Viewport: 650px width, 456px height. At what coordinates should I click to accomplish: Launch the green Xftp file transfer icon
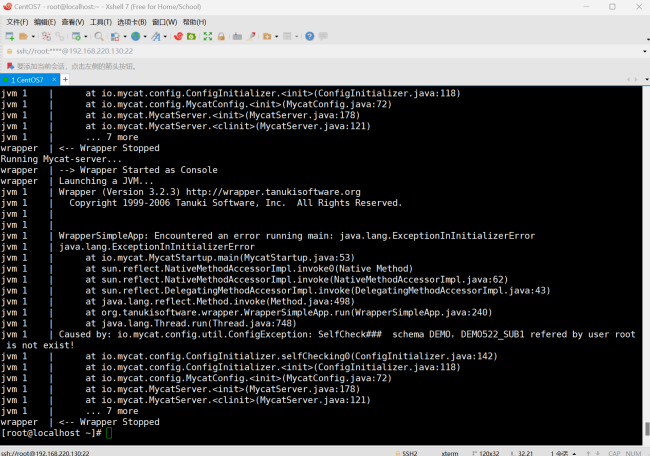pos(192,36)
